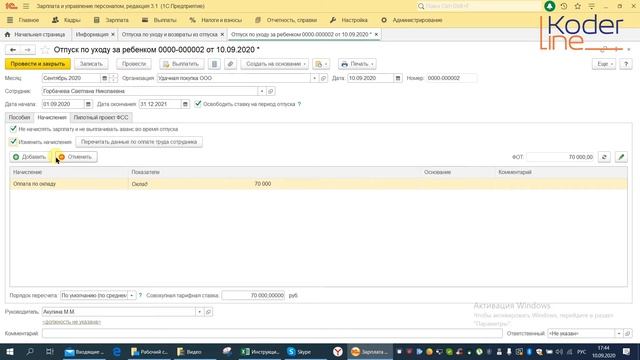
Task: Step the Месяц spinner arrows
Action: point(113,78)
